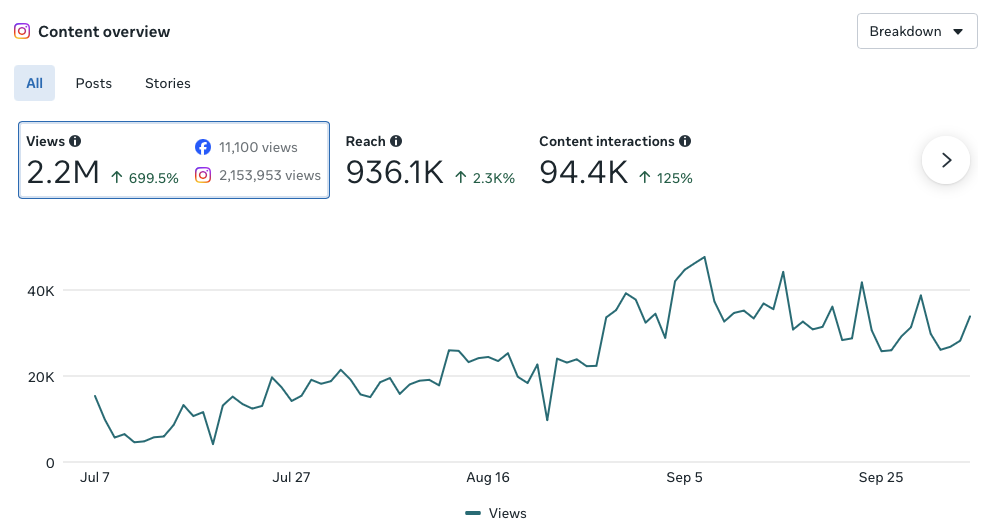The height and width of the screenshot is (525, 990).
Task: Show next metrics with right chevron button
Action: [x=946, y=160]
